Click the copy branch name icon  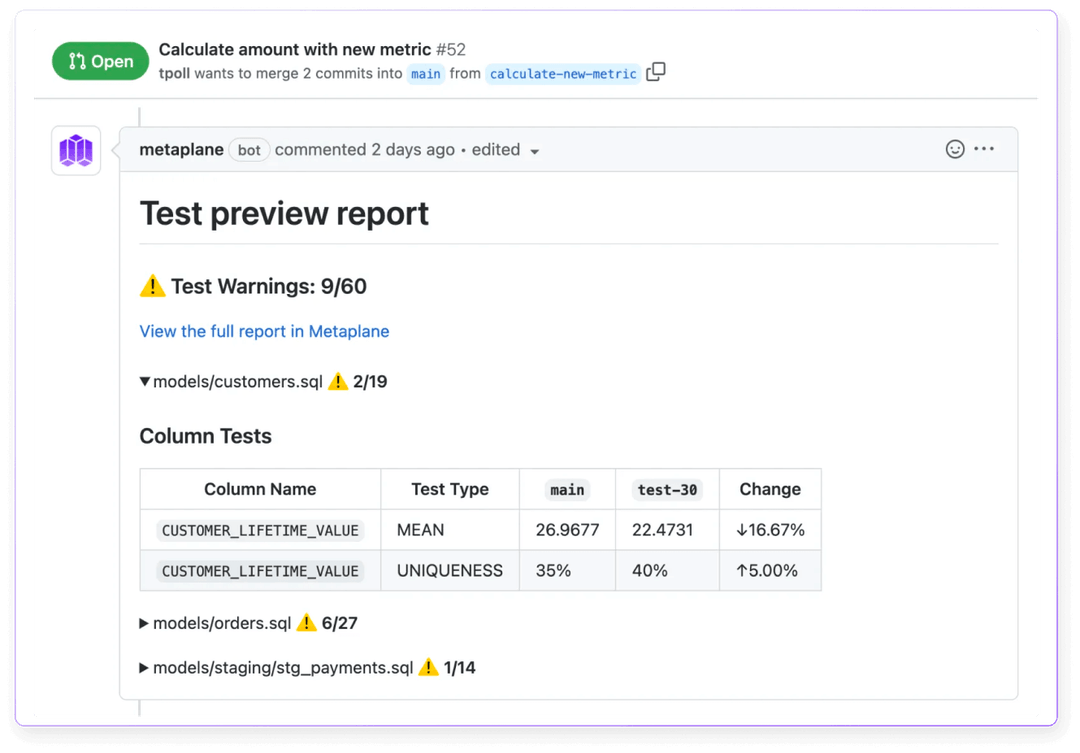click(x=656, y=72)
